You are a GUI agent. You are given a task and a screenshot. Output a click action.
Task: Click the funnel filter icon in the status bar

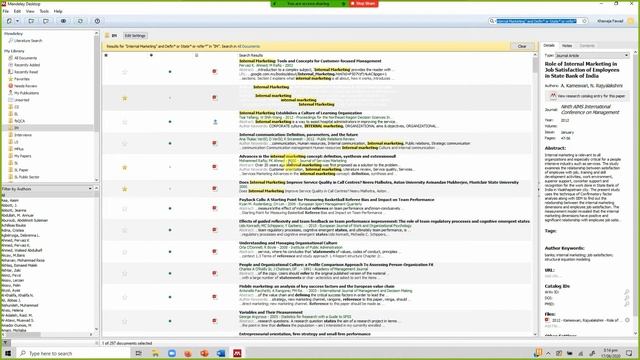coord(5,343)
